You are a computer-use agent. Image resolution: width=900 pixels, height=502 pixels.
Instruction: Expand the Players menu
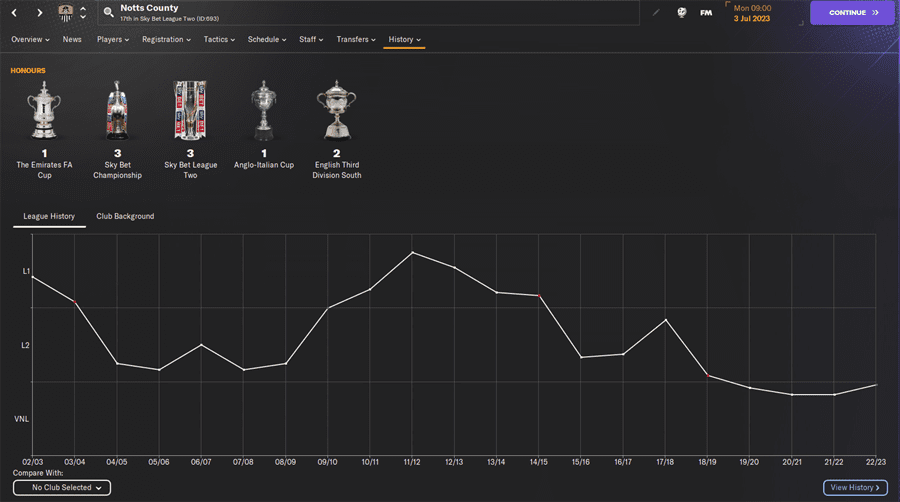(x=114, y=40)
